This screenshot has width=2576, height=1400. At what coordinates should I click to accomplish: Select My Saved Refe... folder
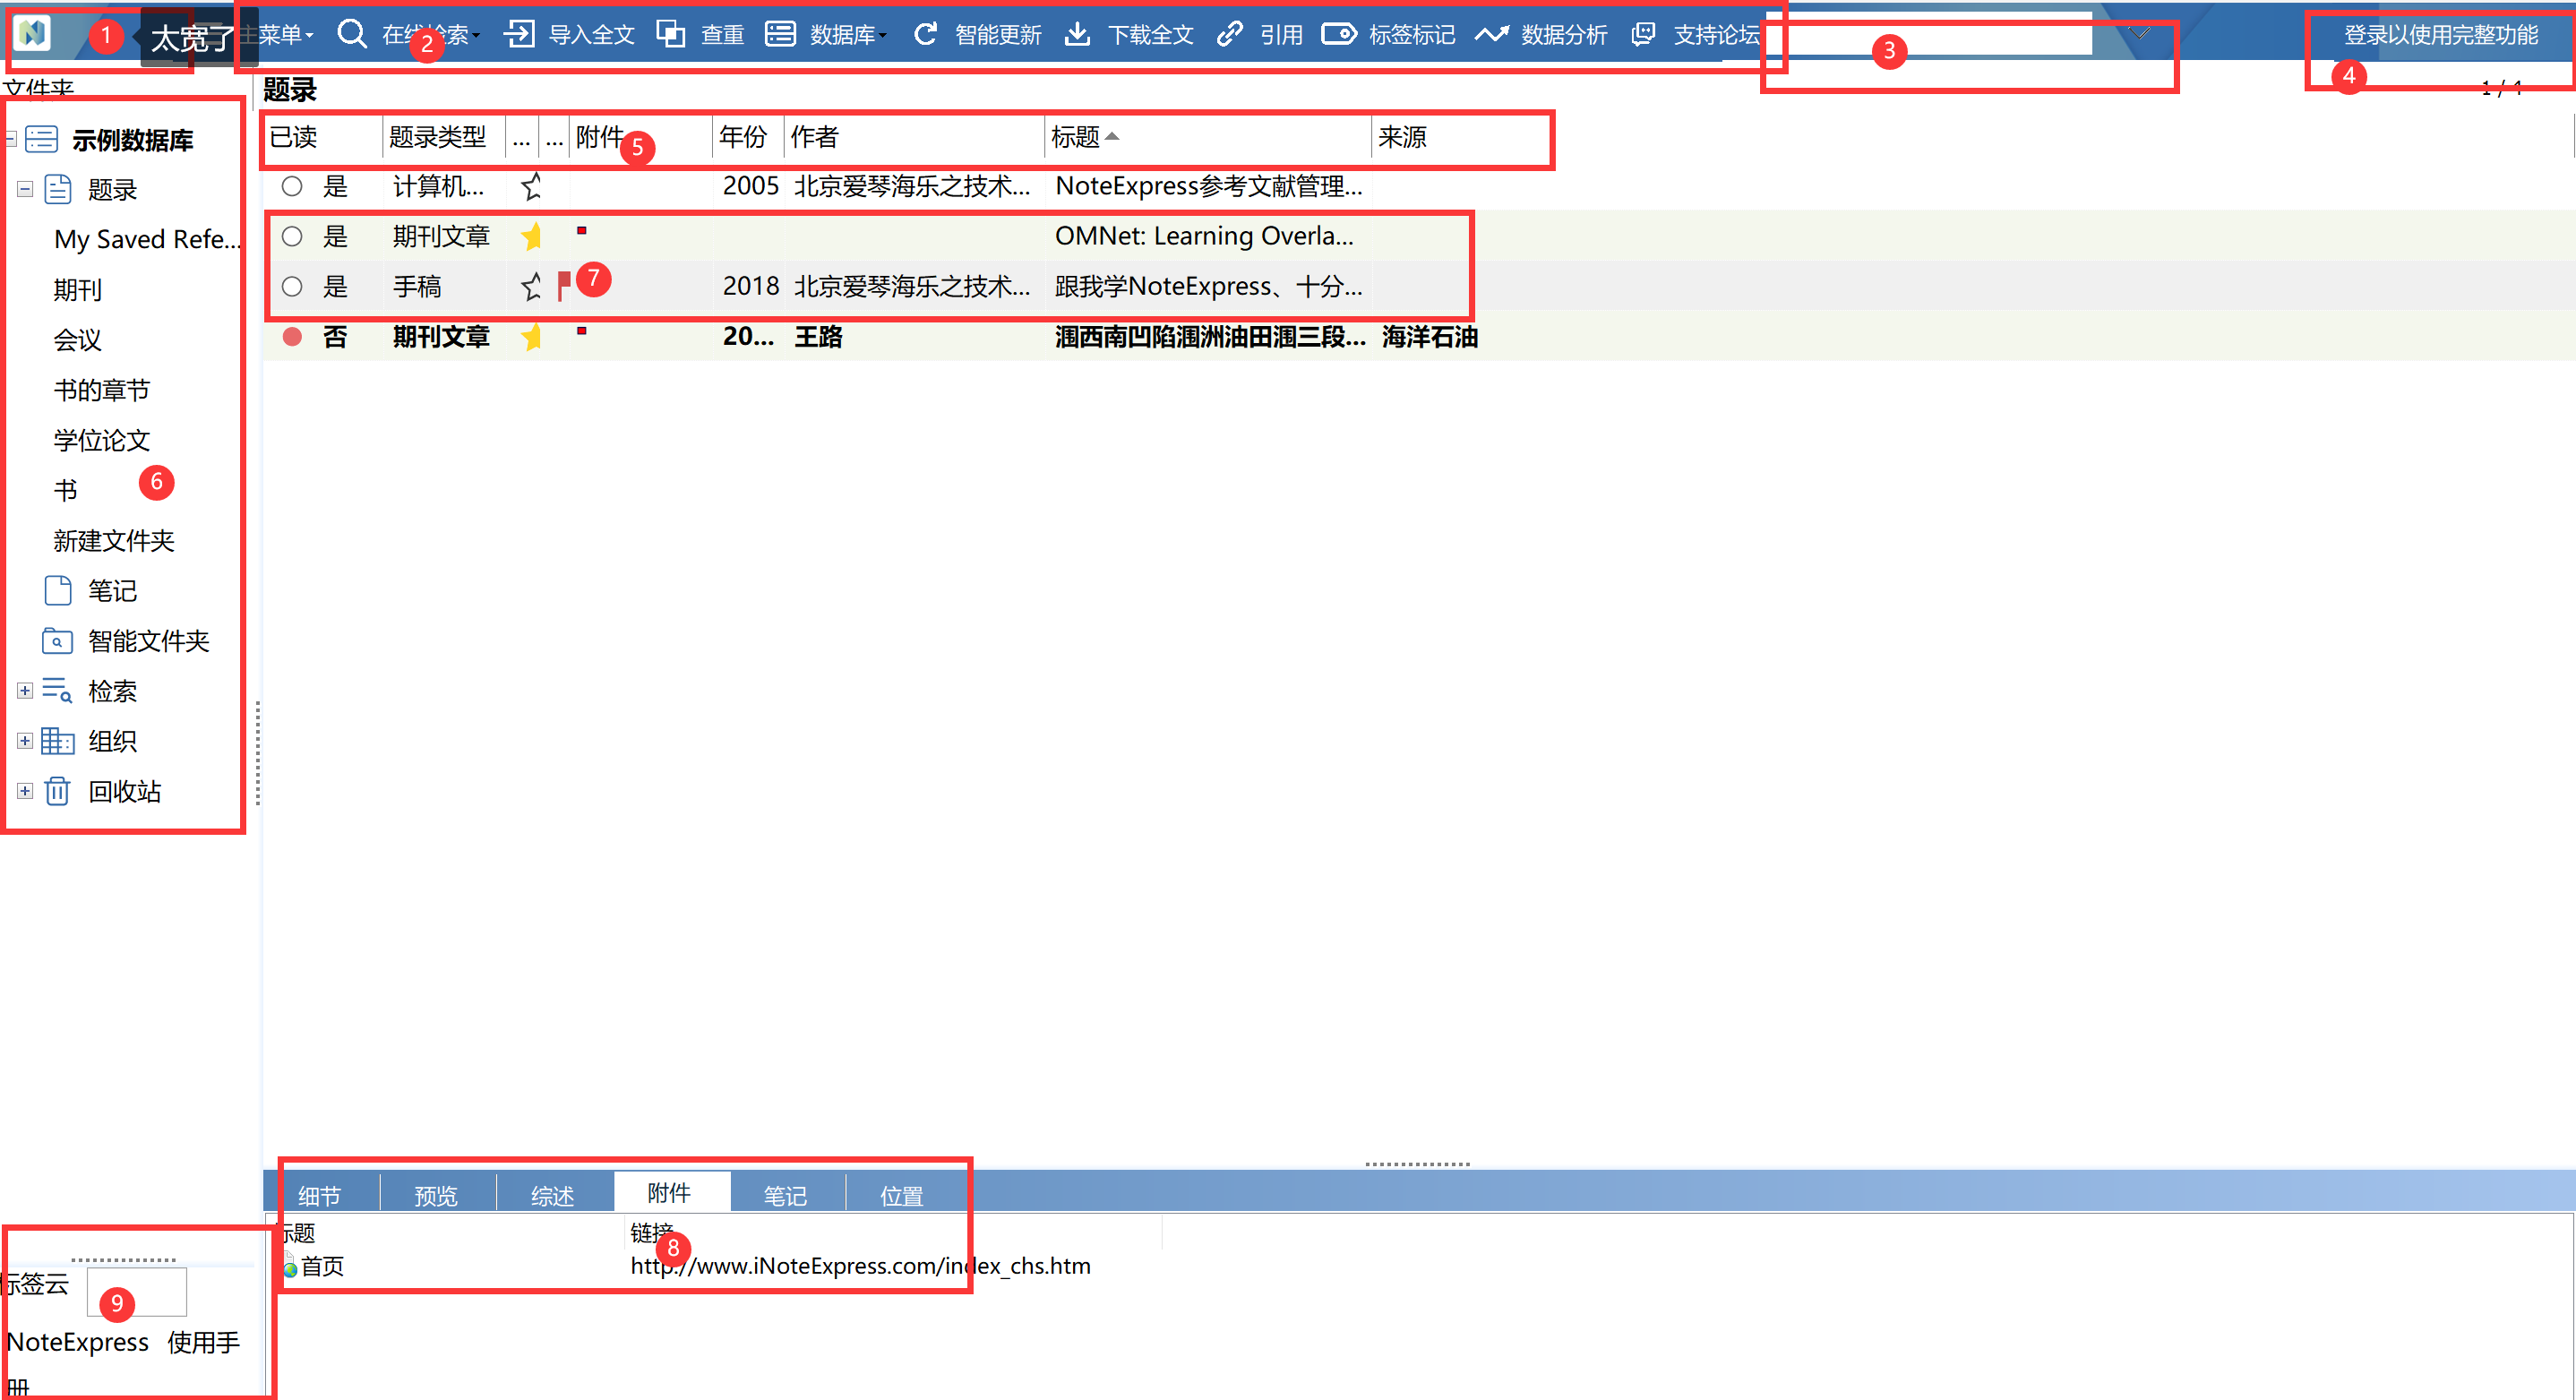coord(147,239)
